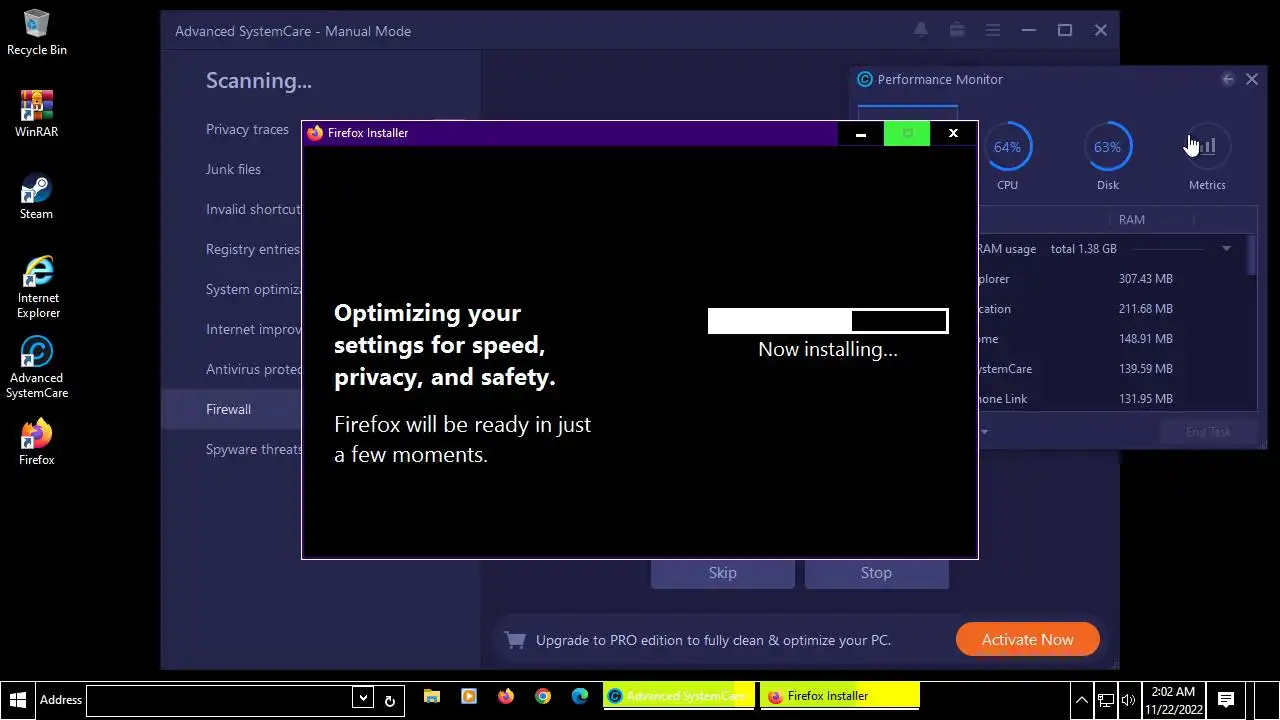Select Junk files in the scan list
1280x720 pixels.
pos(233,169)
